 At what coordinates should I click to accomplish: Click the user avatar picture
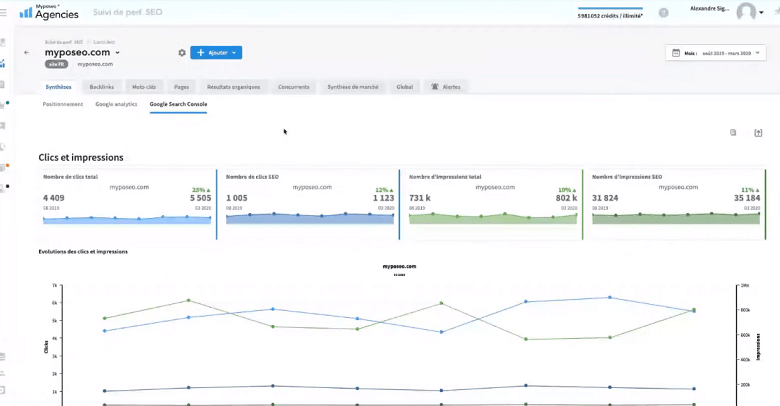click(746, 11)
